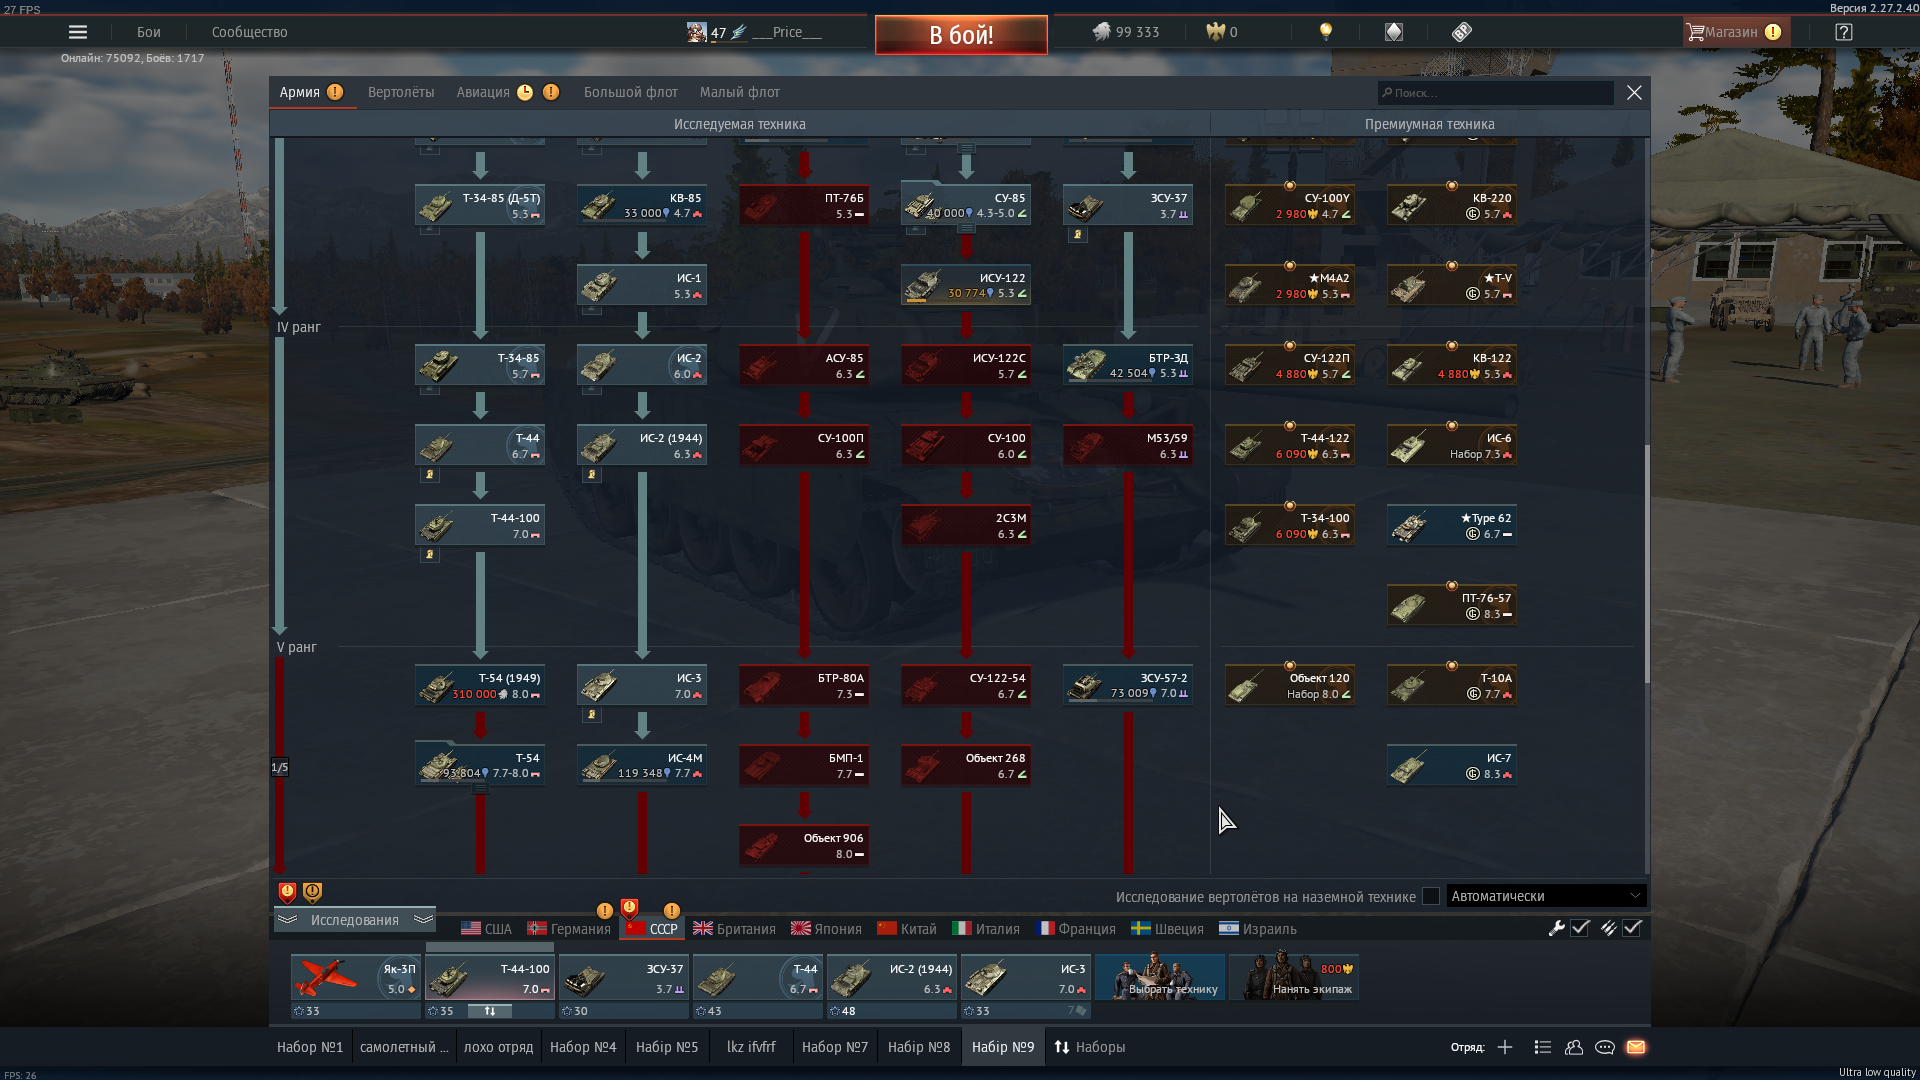Focus the Поиск search field

[1496, 92]
